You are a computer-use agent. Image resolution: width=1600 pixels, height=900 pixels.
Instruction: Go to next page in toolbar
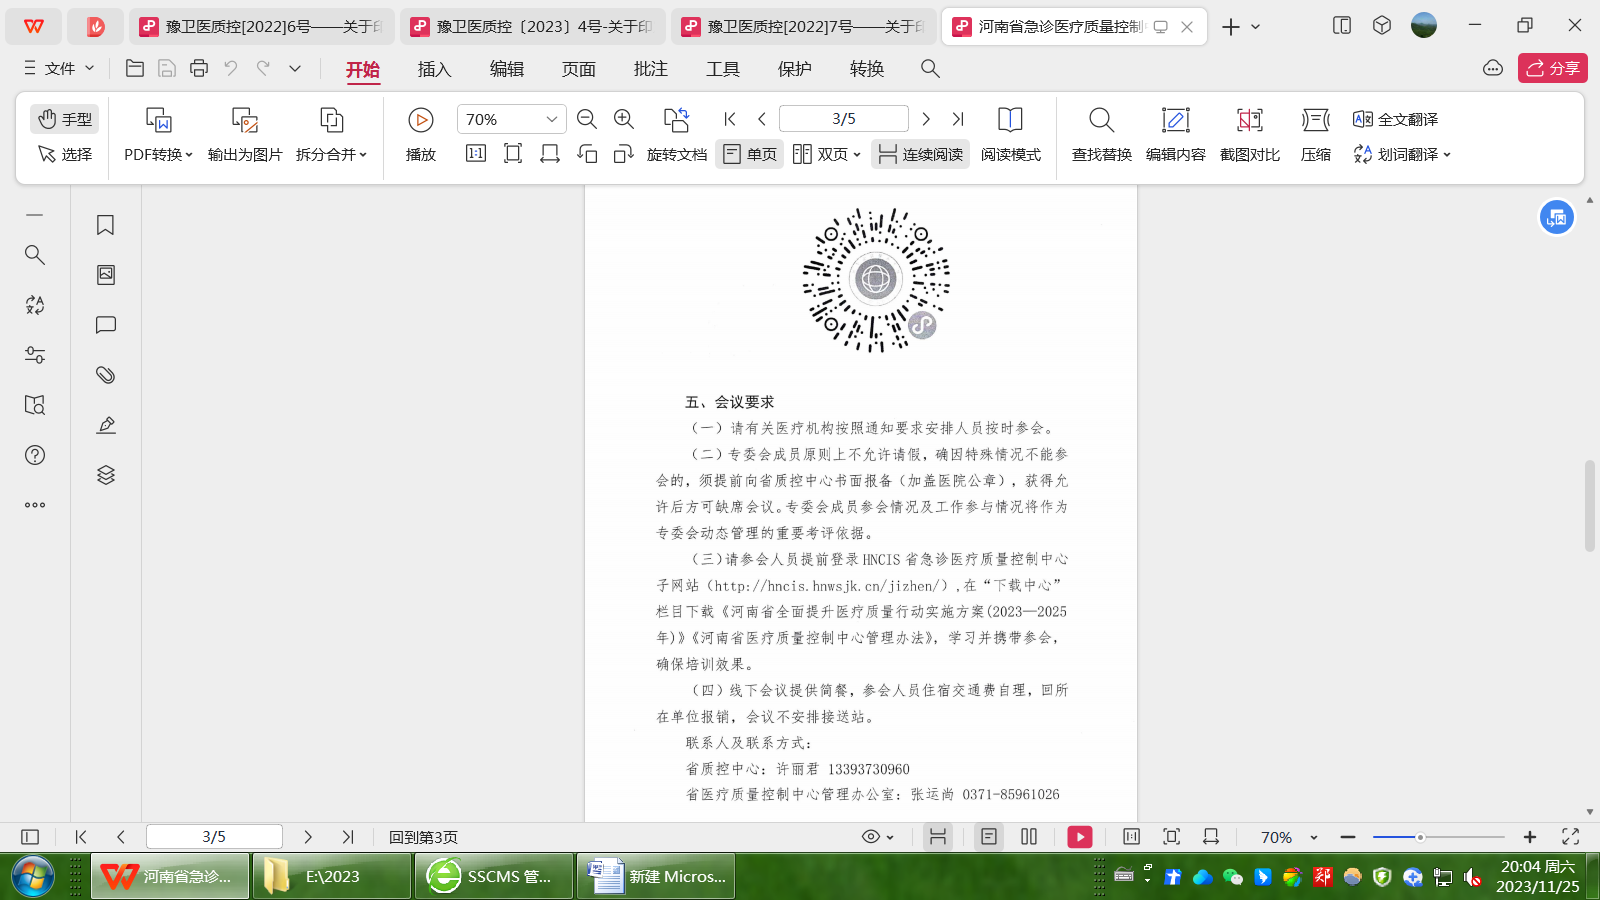coord(926,119)
